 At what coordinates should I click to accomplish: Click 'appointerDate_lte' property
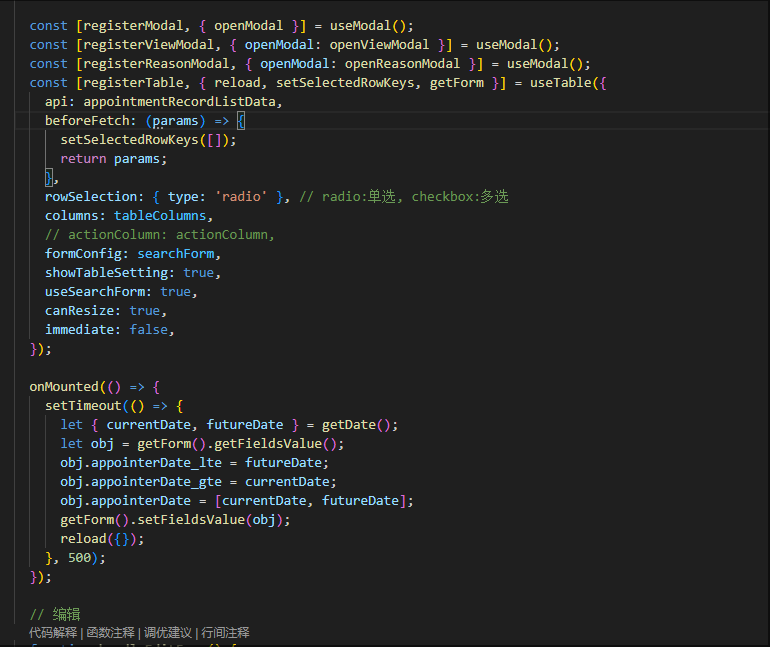(156, 463)
